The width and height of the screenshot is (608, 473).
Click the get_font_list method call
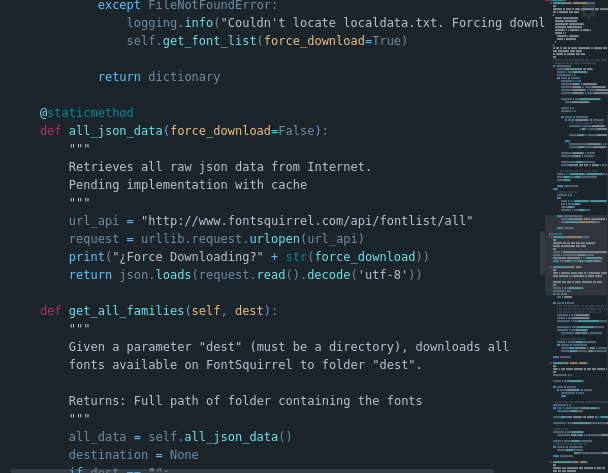click(209, 41)
